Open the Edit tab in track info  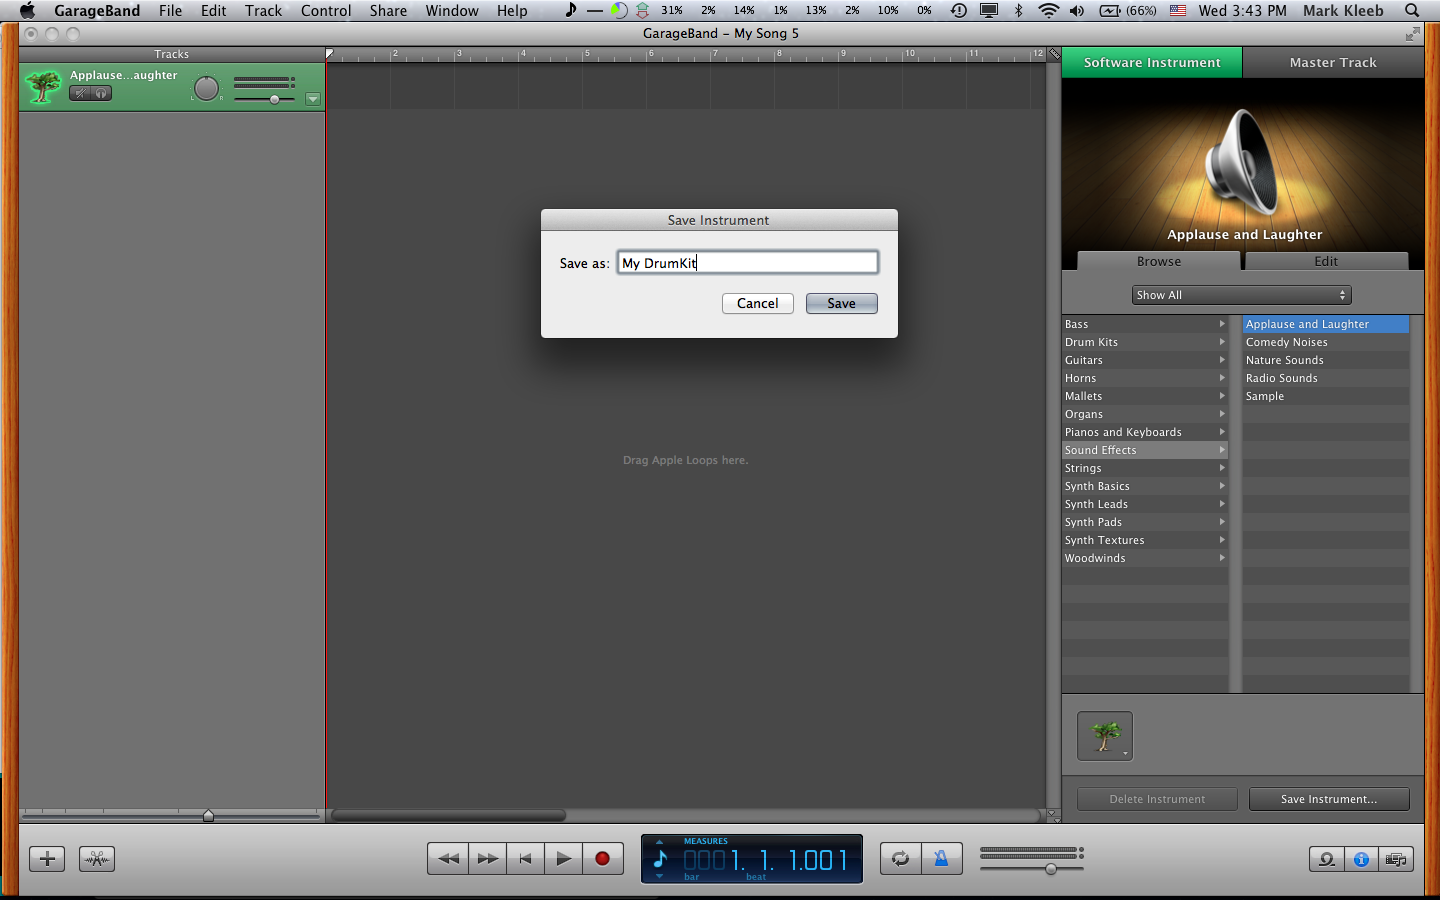coord(1326,261)
